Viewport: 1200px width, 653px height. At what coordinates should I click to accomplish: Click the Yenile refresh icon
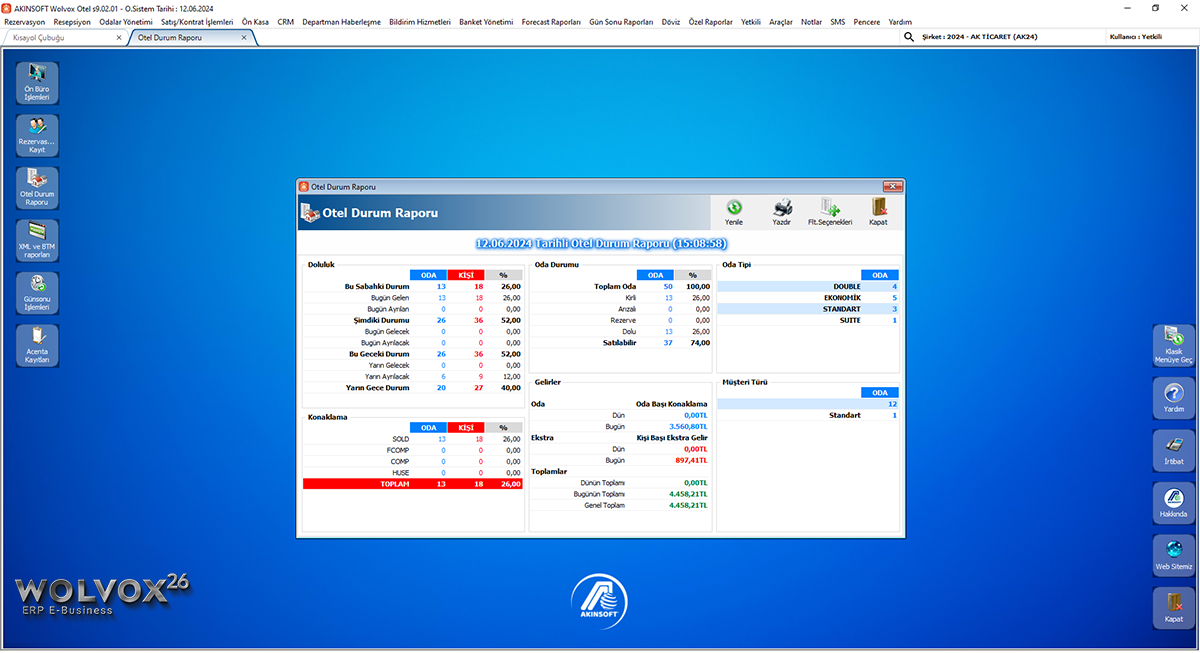pyautogui.click(x=733, y=211)
